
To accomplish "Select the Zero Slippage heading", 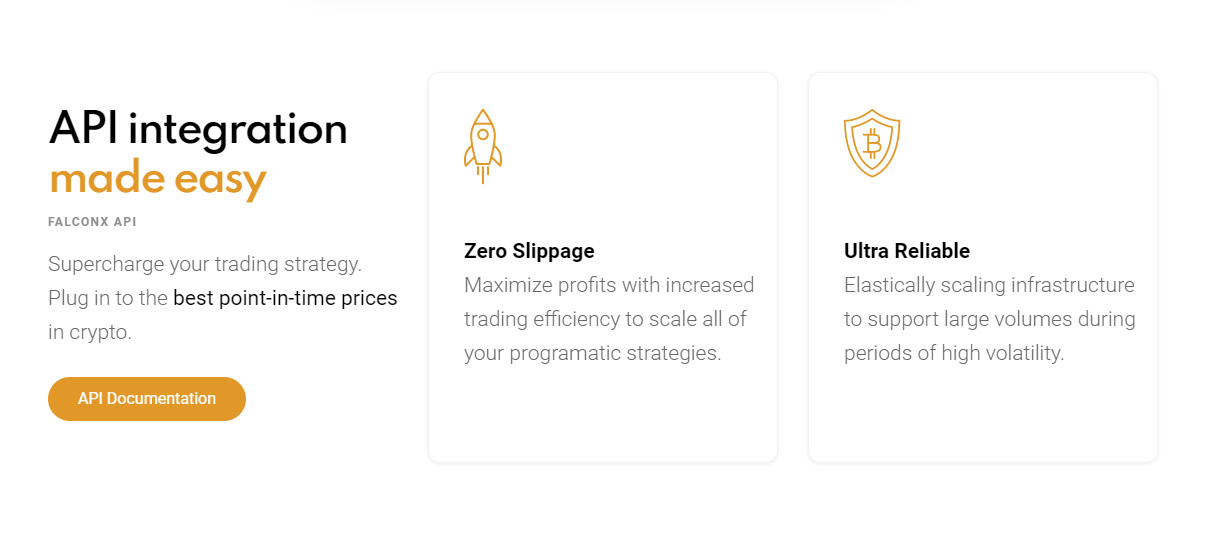I will (529, 251).
